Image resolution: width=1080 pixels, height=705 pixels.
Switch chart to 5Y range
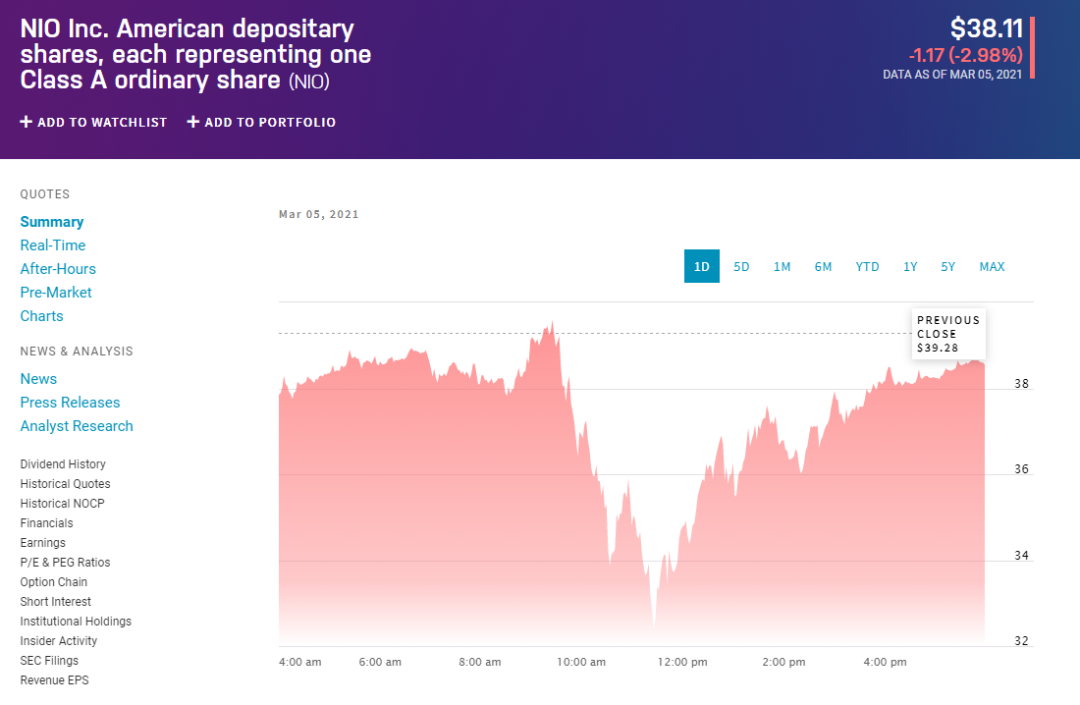tap(948, 266)
